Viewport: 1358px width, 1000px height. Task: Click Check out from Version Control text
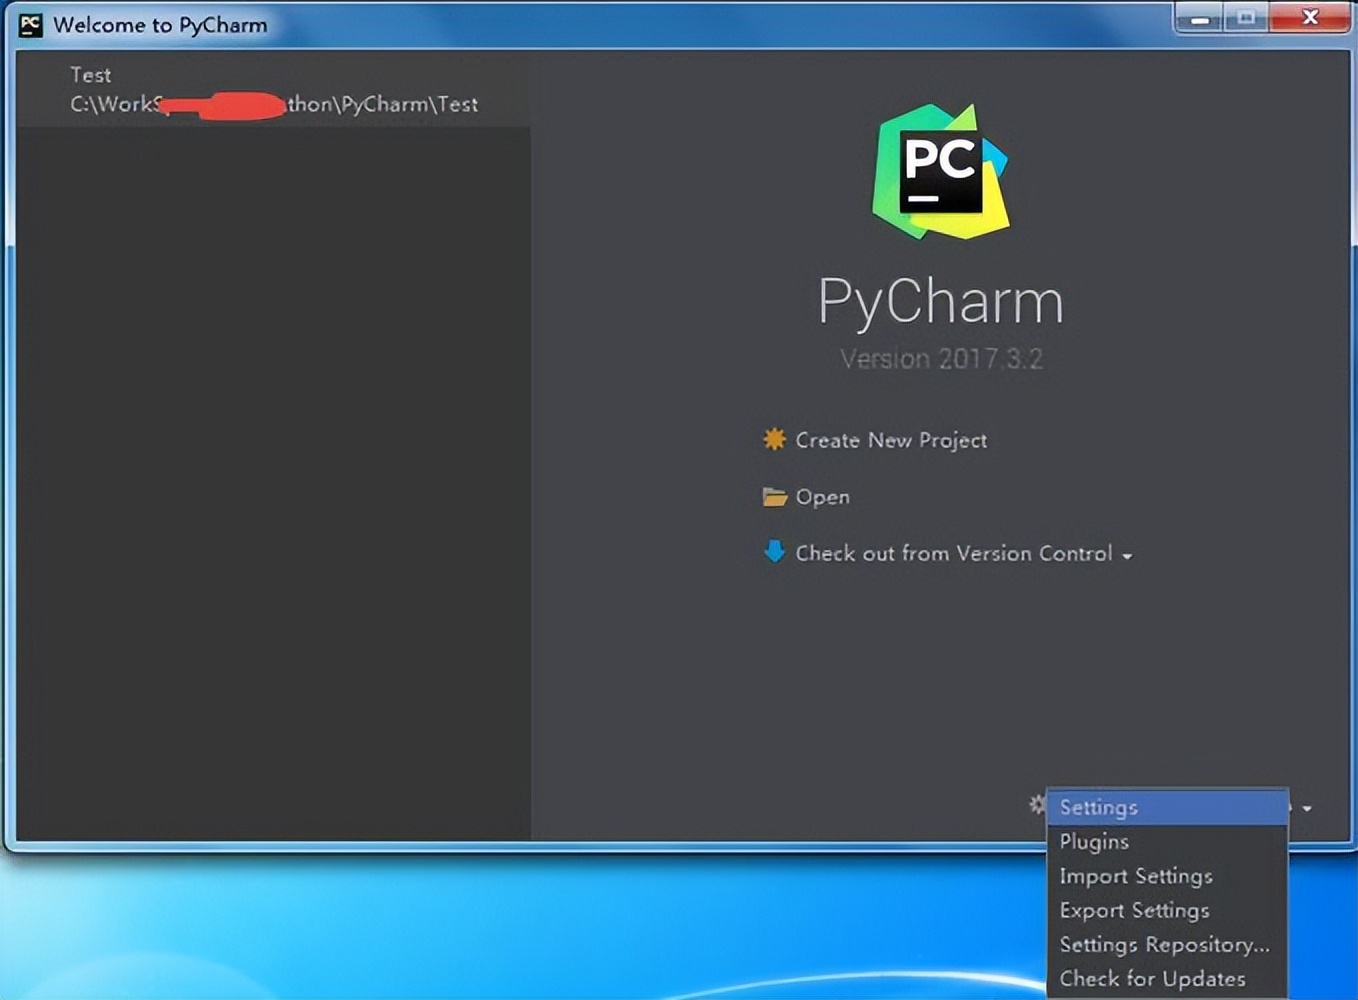(954, 553)
